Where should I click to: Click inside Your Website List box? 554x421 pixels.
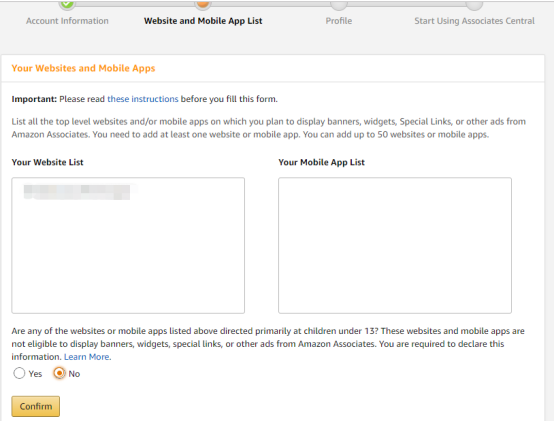128,245
